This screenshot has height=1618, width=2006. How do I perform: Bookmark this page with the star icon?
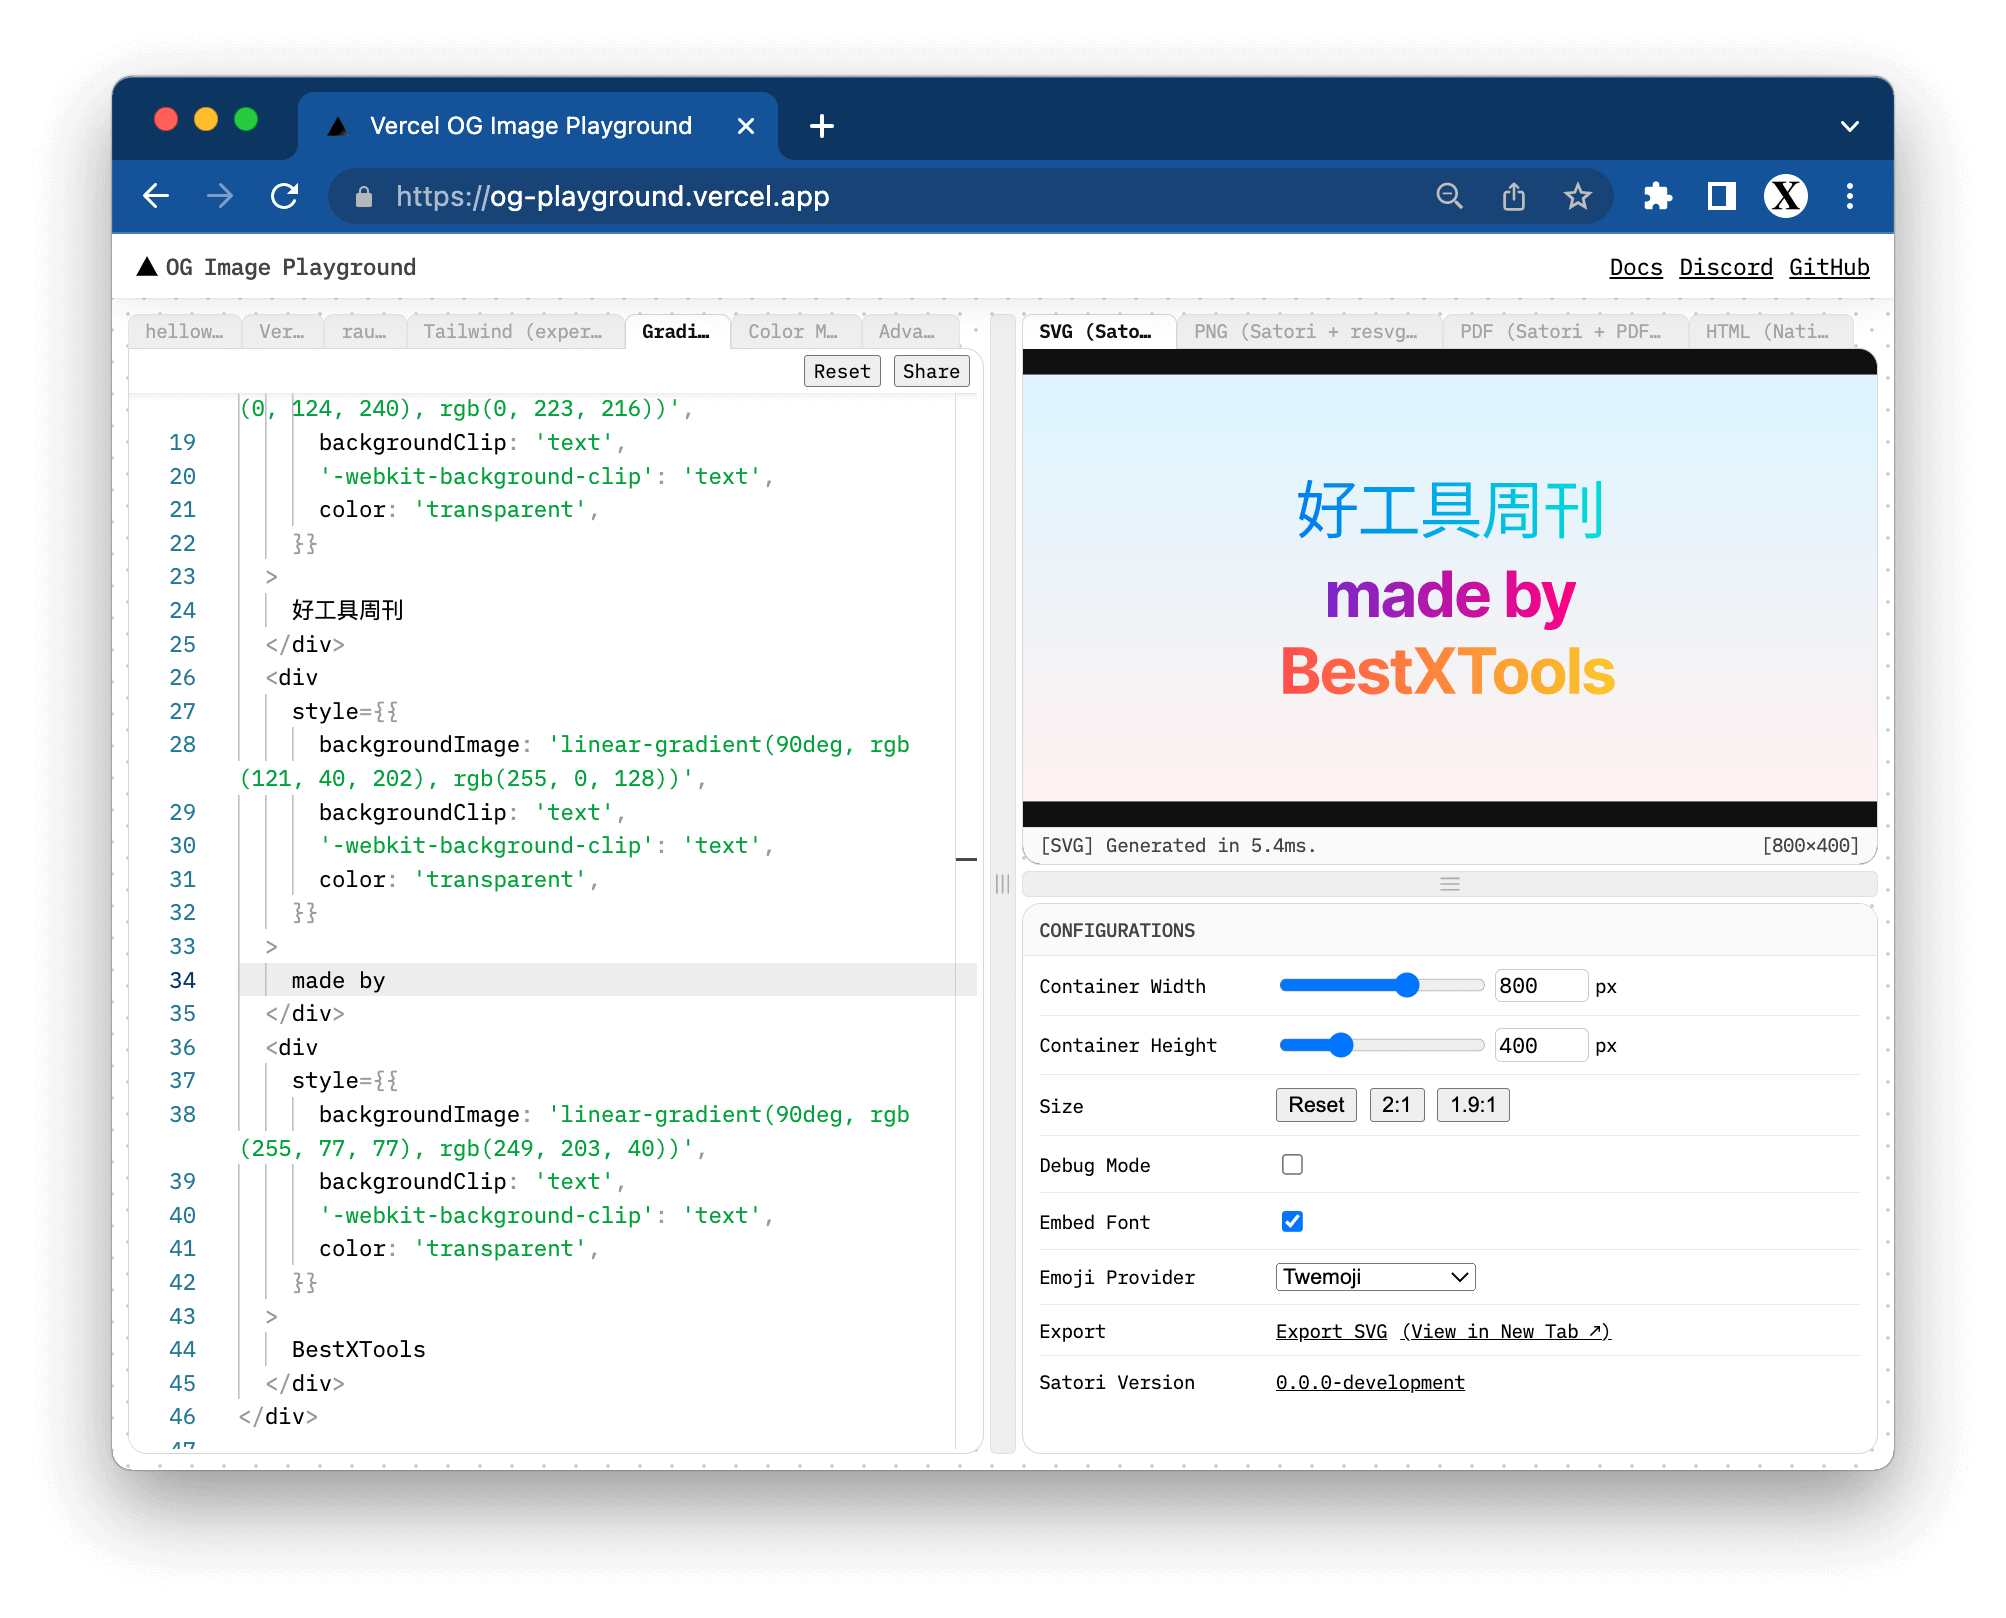[1578, 196]
